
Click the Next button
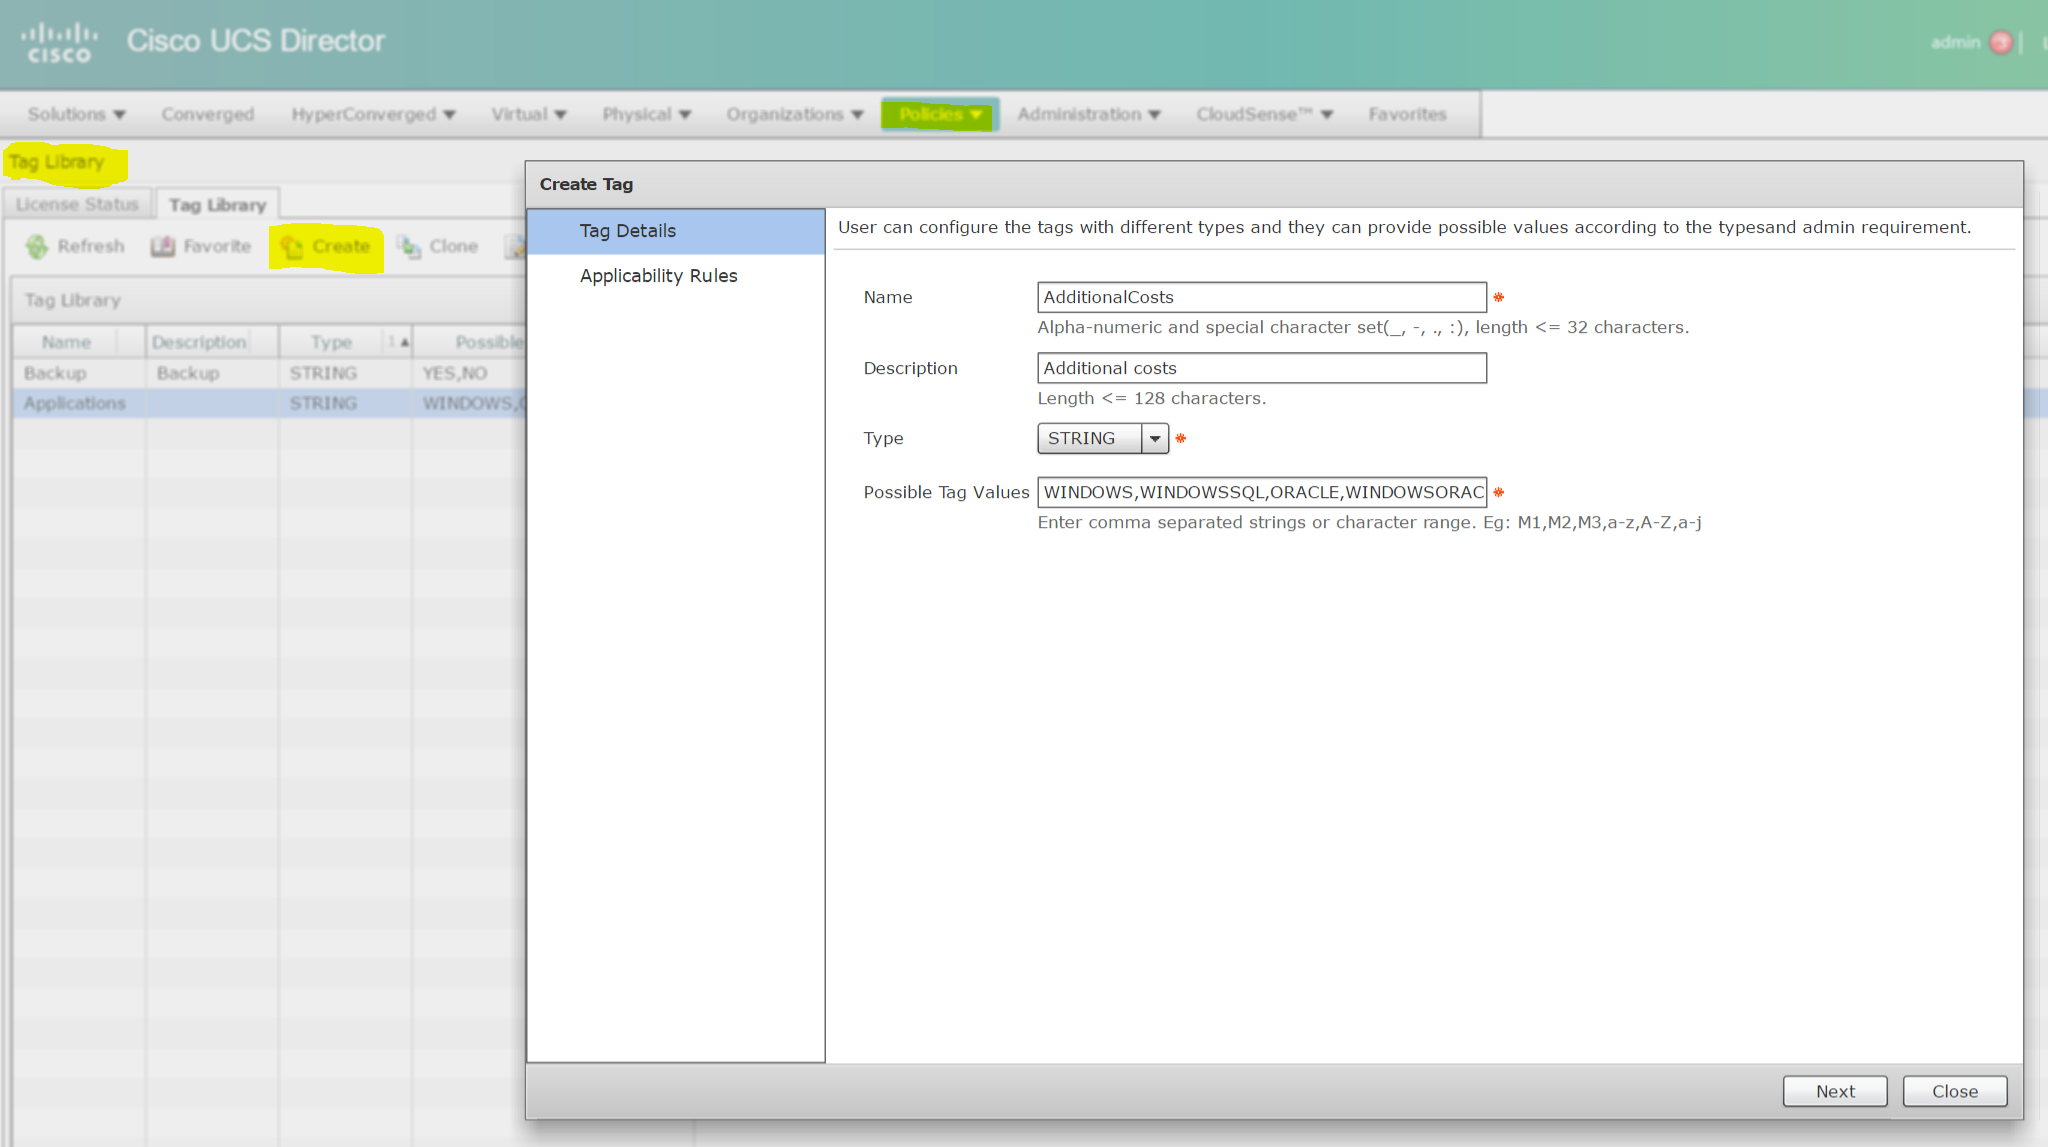(x=1834, y=1091)
